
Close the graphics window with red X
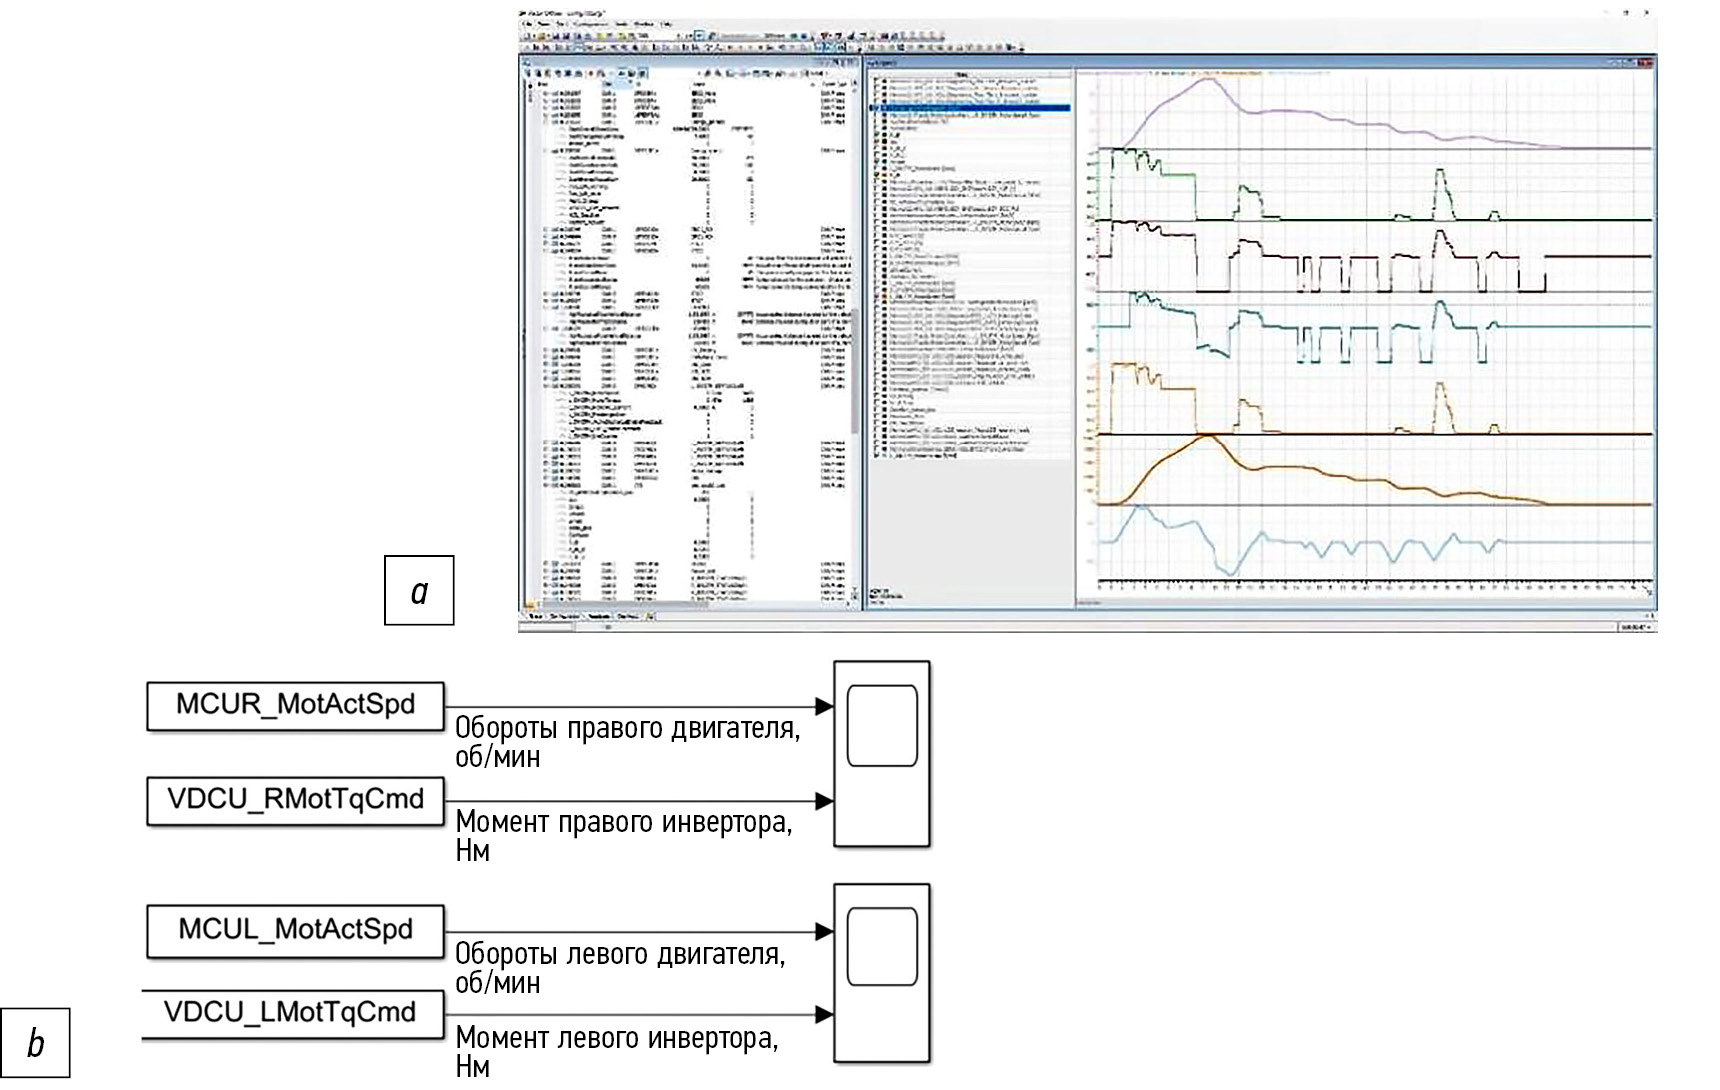click(1646, 62)
